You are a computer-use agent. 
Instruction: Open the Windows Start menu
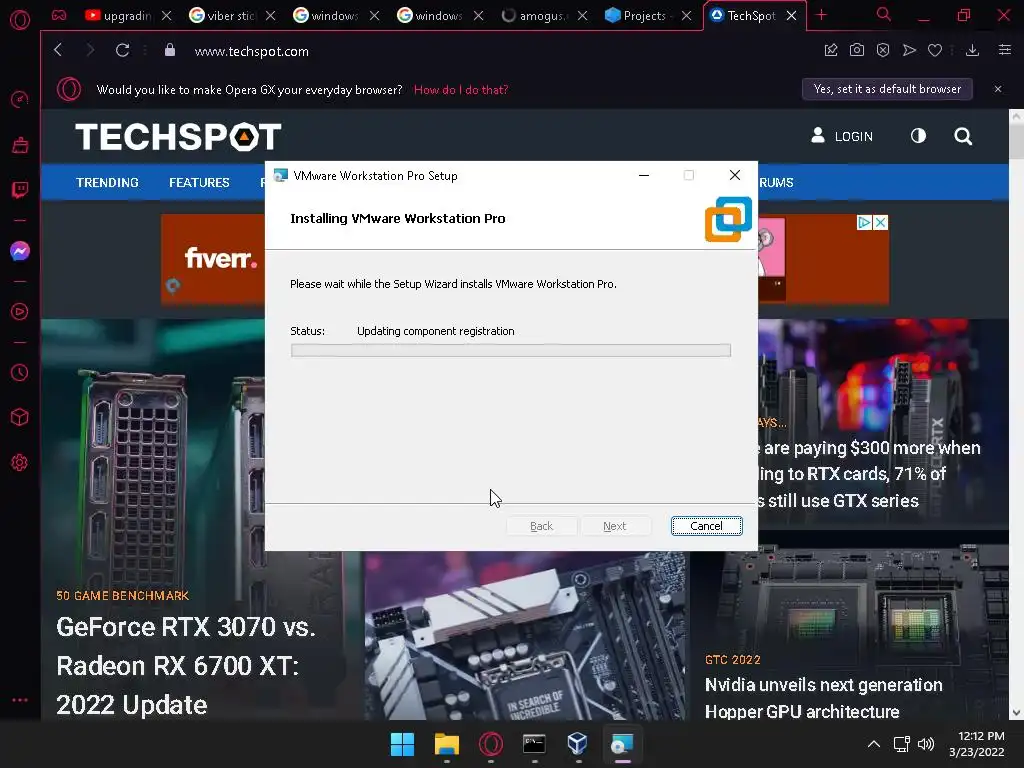point(402,744)
